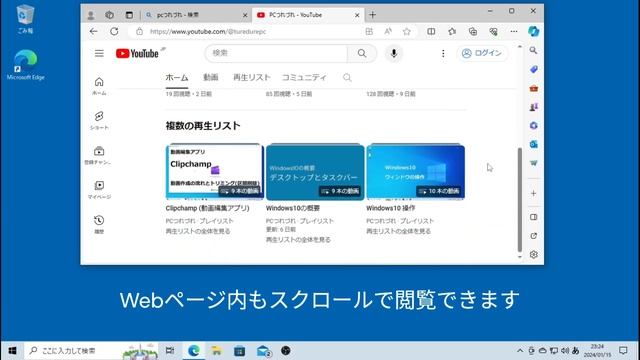Switch to the 動画 channel tab

[211, 78]
